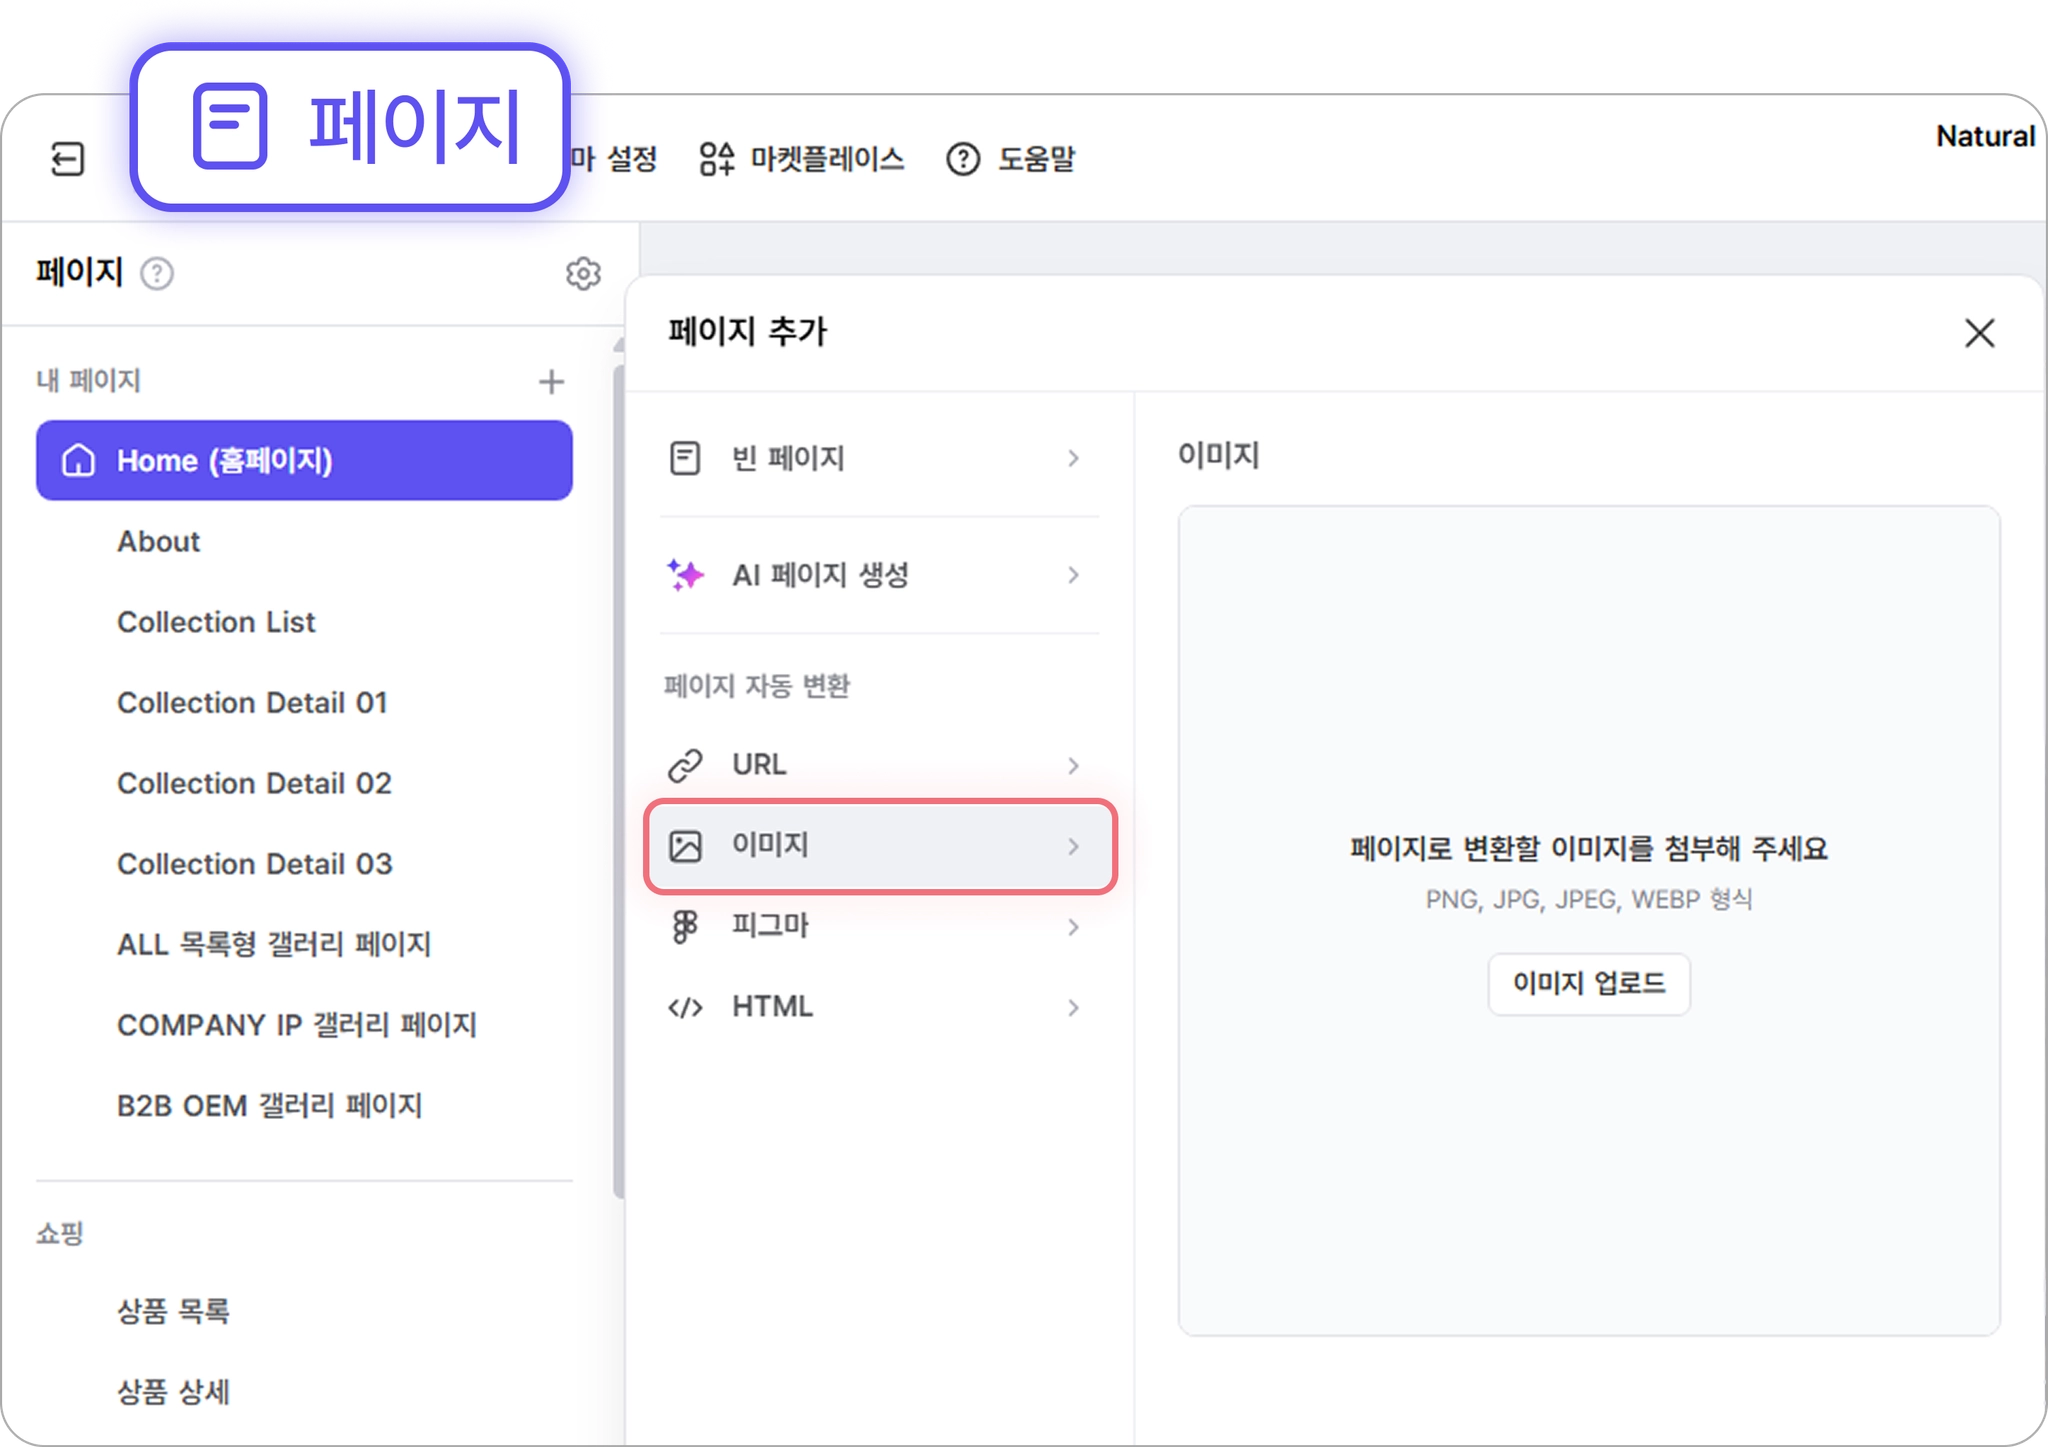The width and height of the screenshot is (2048, 1447).
Task: Select 빈 페이지 option
Action: pyautogui.click(x=879, y=458)
